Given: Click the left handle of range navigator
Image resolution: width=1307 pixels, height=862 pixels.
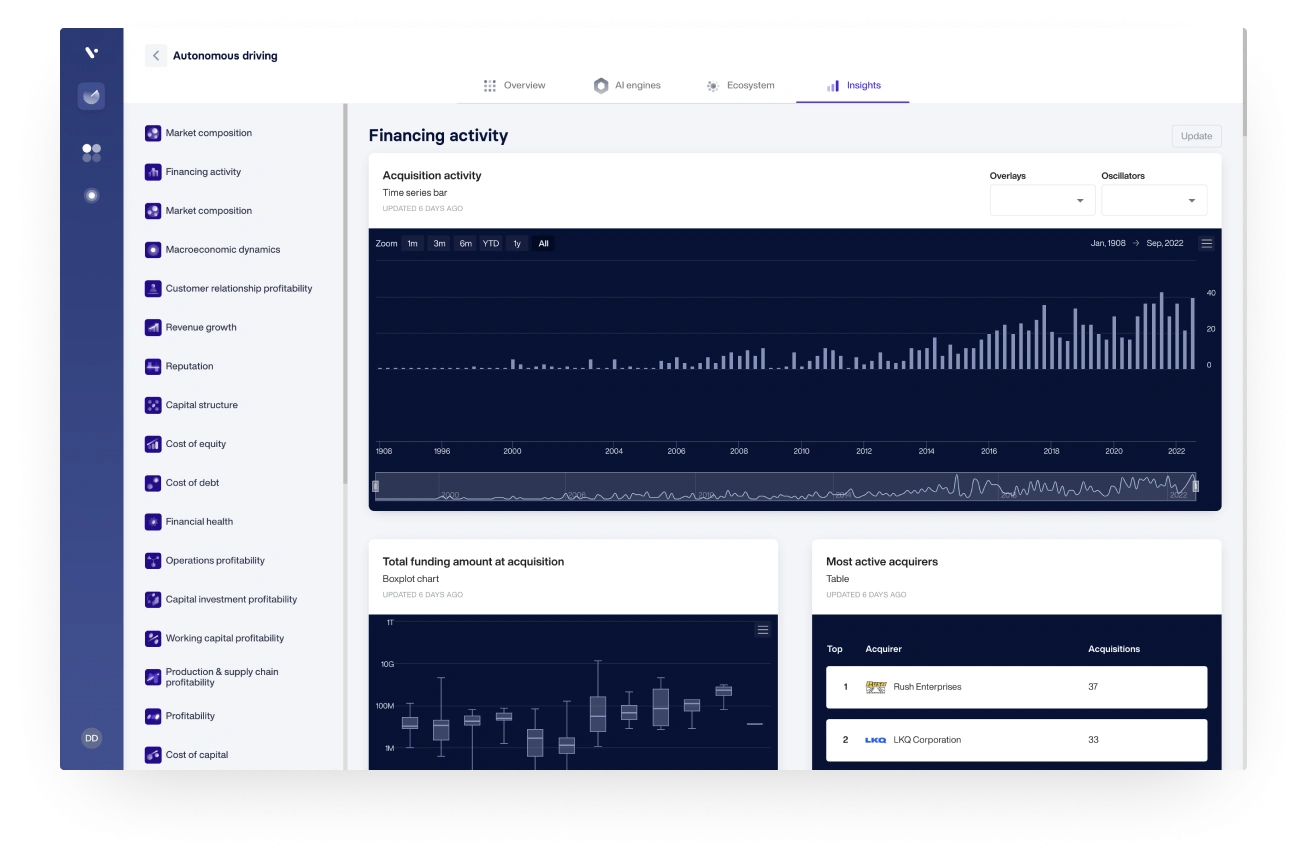Looking at the screenshot, I should [376, 486].
